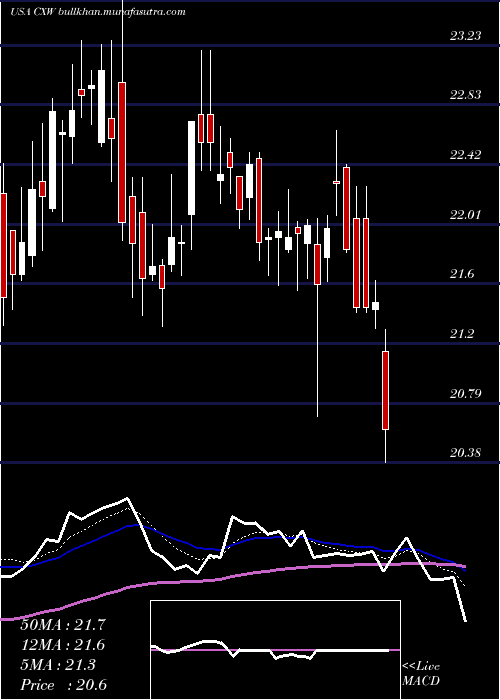This screenshot has height=700, width=500.
Task: Click the 21.6 price axis label
Action: point(462,274)
